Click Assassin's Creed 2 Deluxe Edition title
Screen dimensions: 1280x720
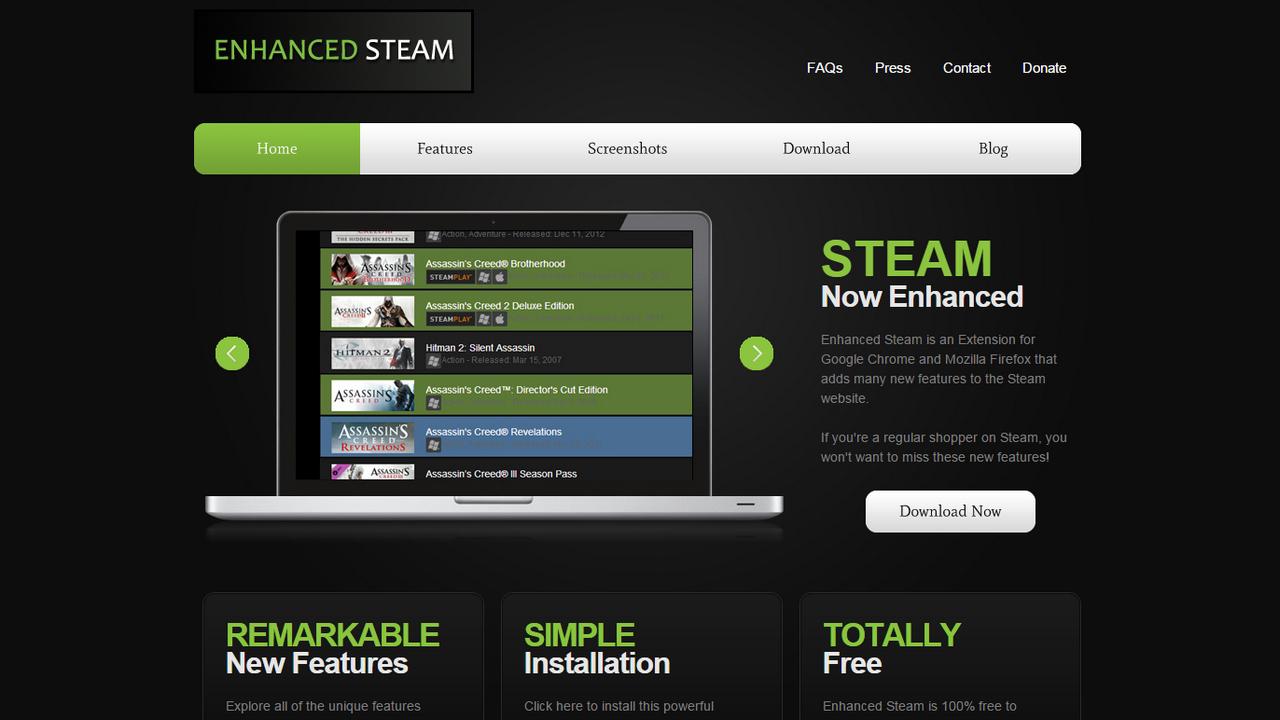pyautogui.click(x=500, y=306)
